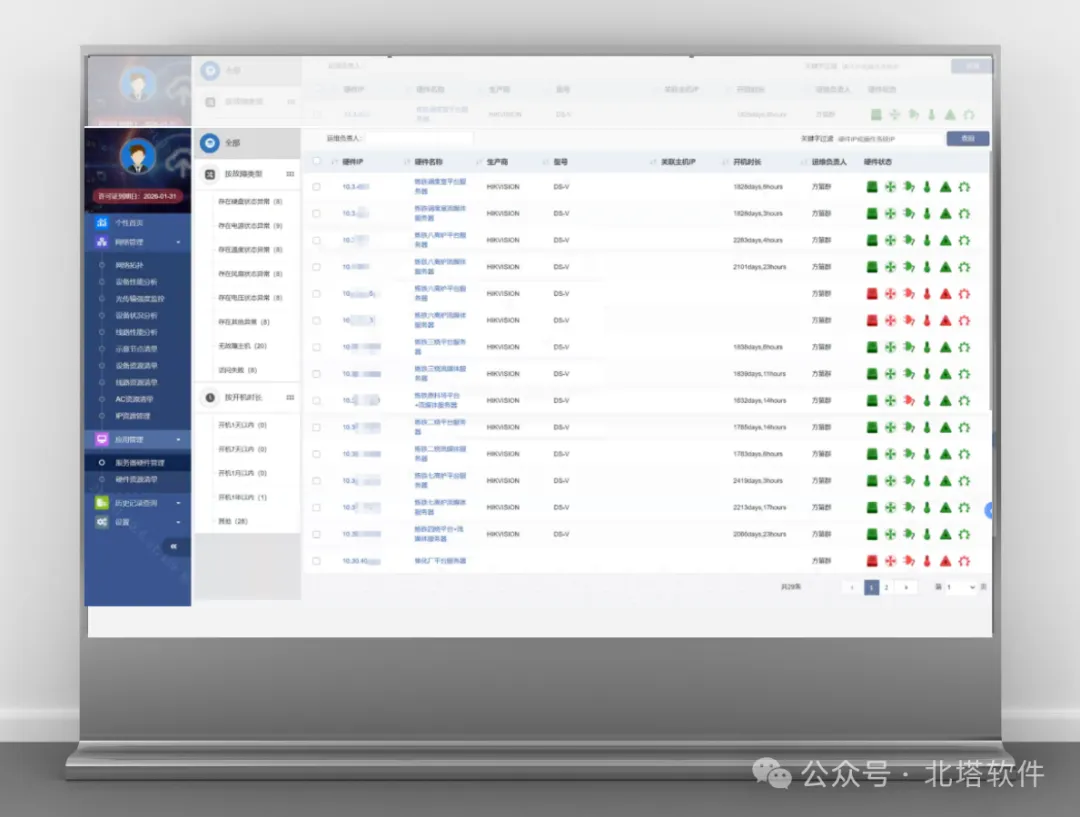
Task: Click the blue floating circle at right edge
Action: 989,510
